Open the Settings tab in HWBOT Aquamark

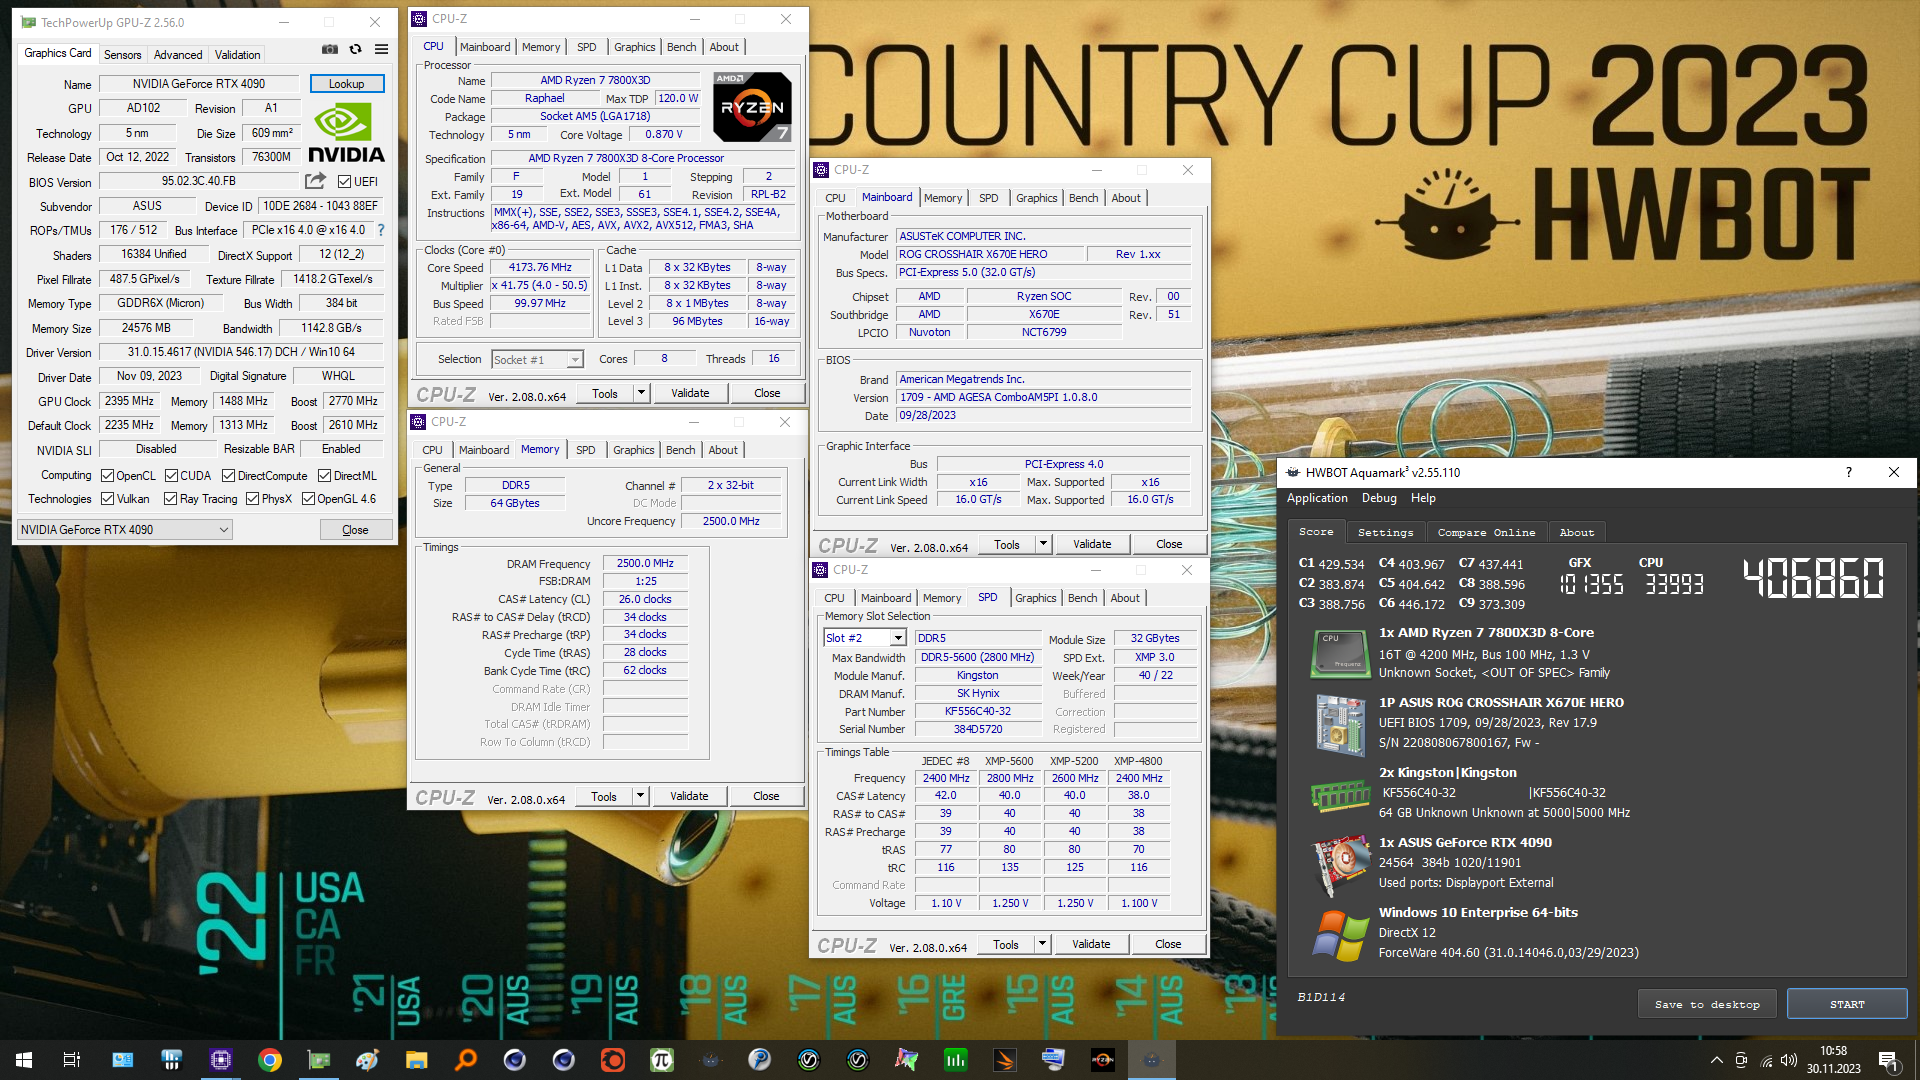[x=1385, y=532]
